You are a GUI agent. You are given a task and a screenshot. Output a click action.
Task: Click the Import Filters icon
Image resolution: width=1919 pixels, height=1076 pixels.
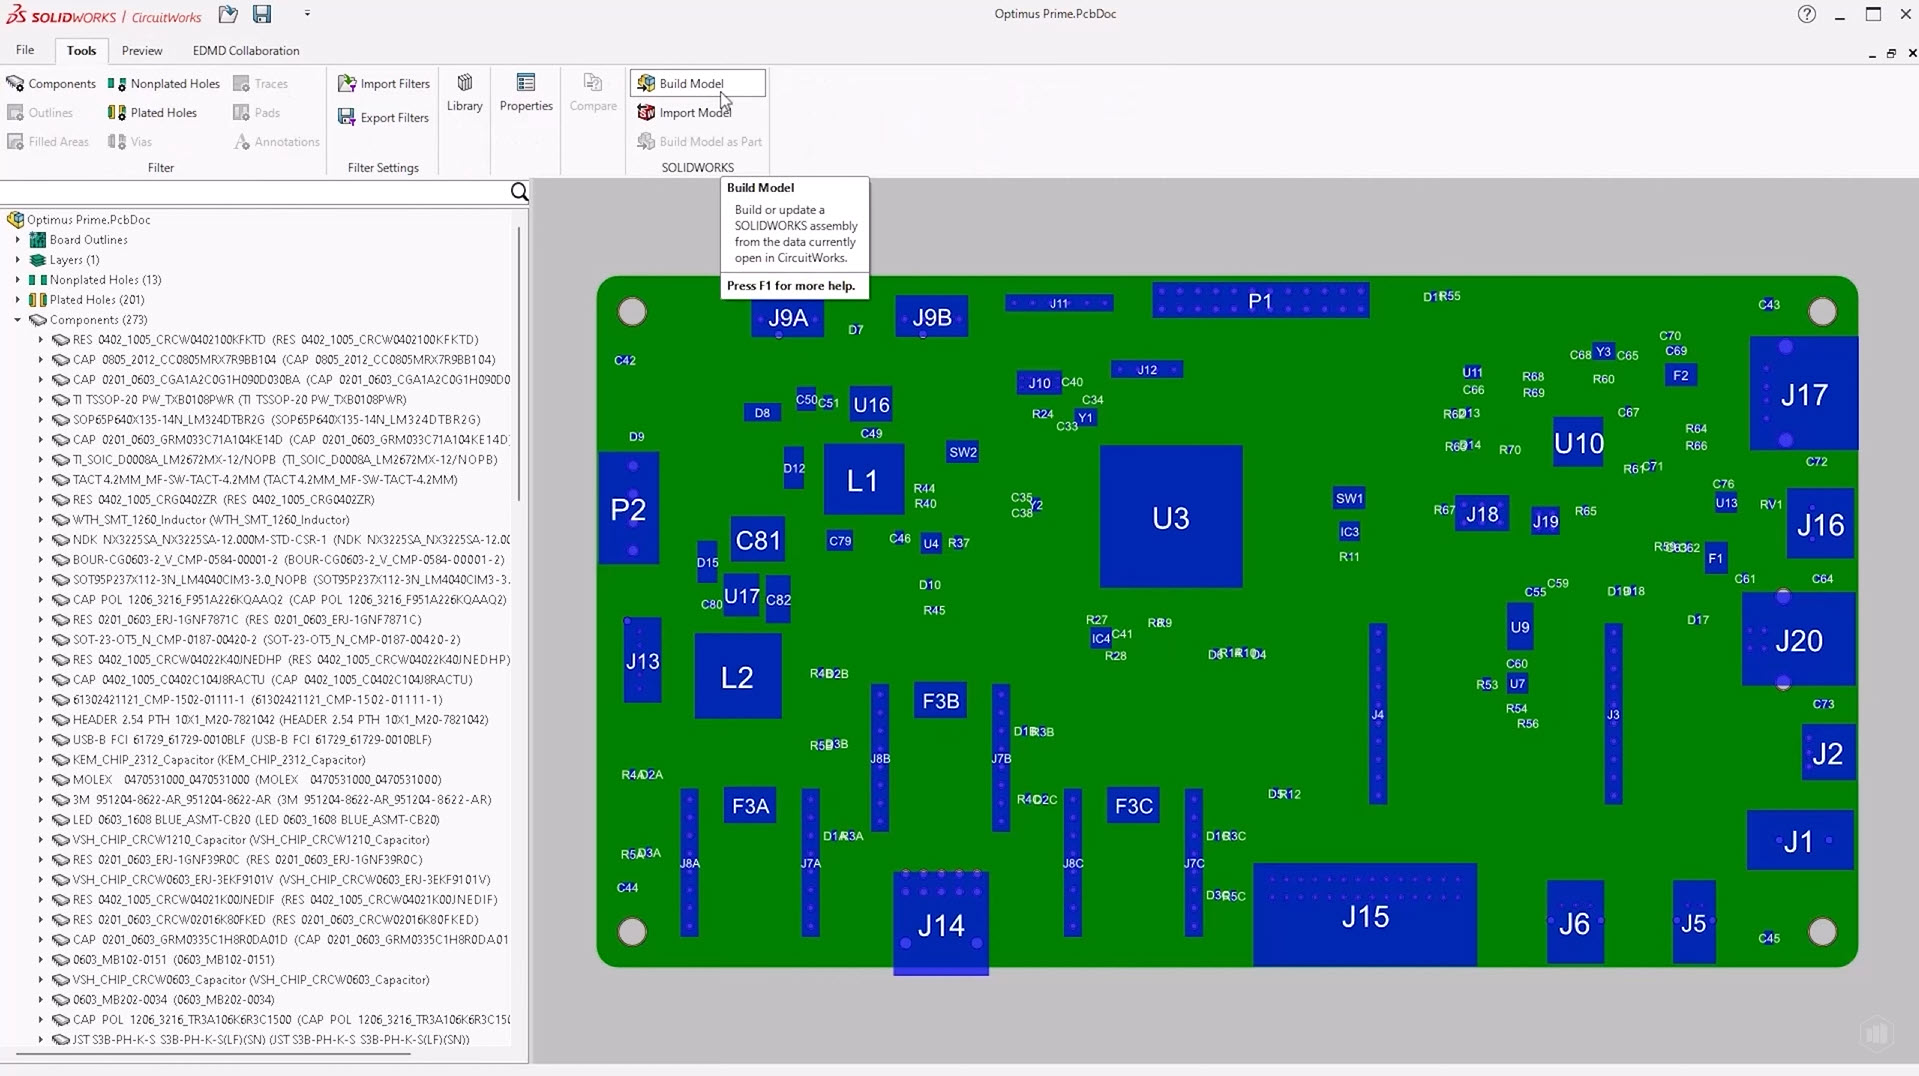pos(347,83)
